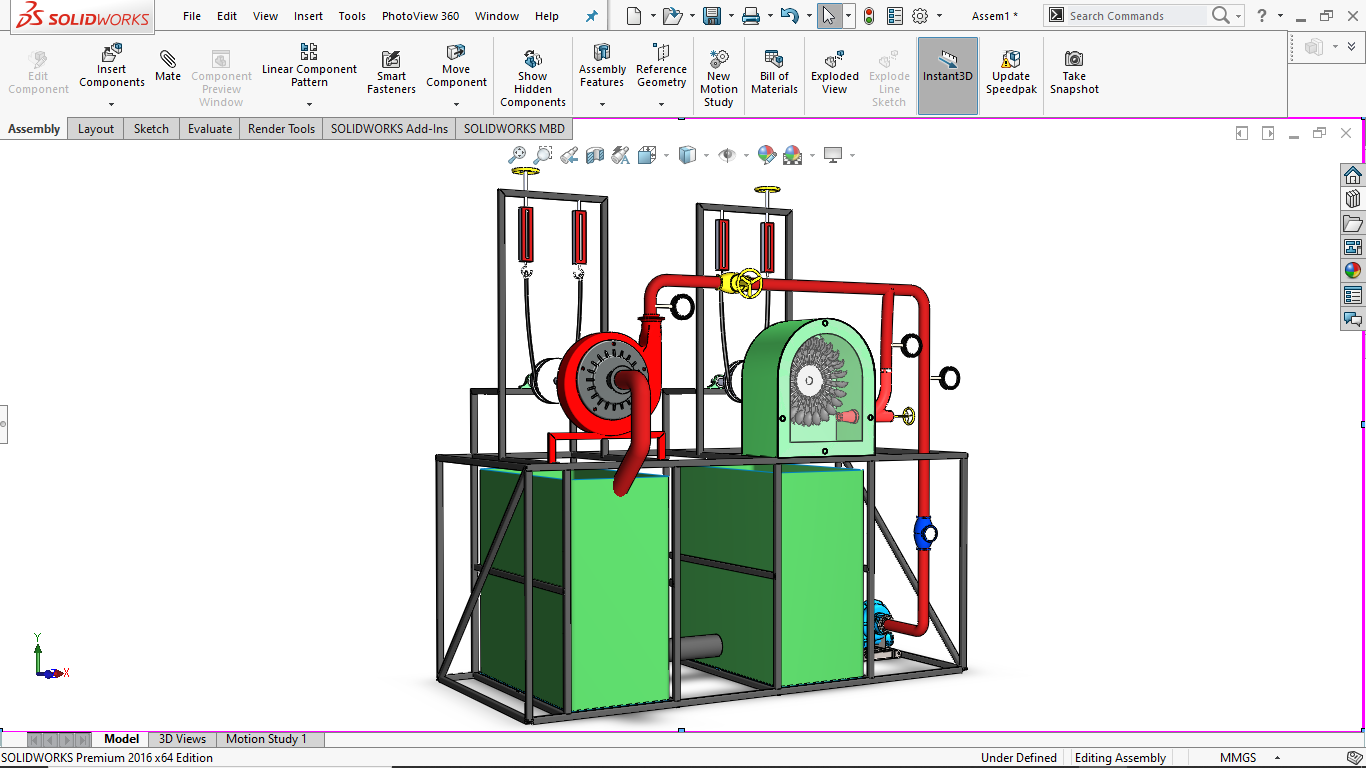Click the Sketch tab
1366x768 pixels.
point(151,128)
